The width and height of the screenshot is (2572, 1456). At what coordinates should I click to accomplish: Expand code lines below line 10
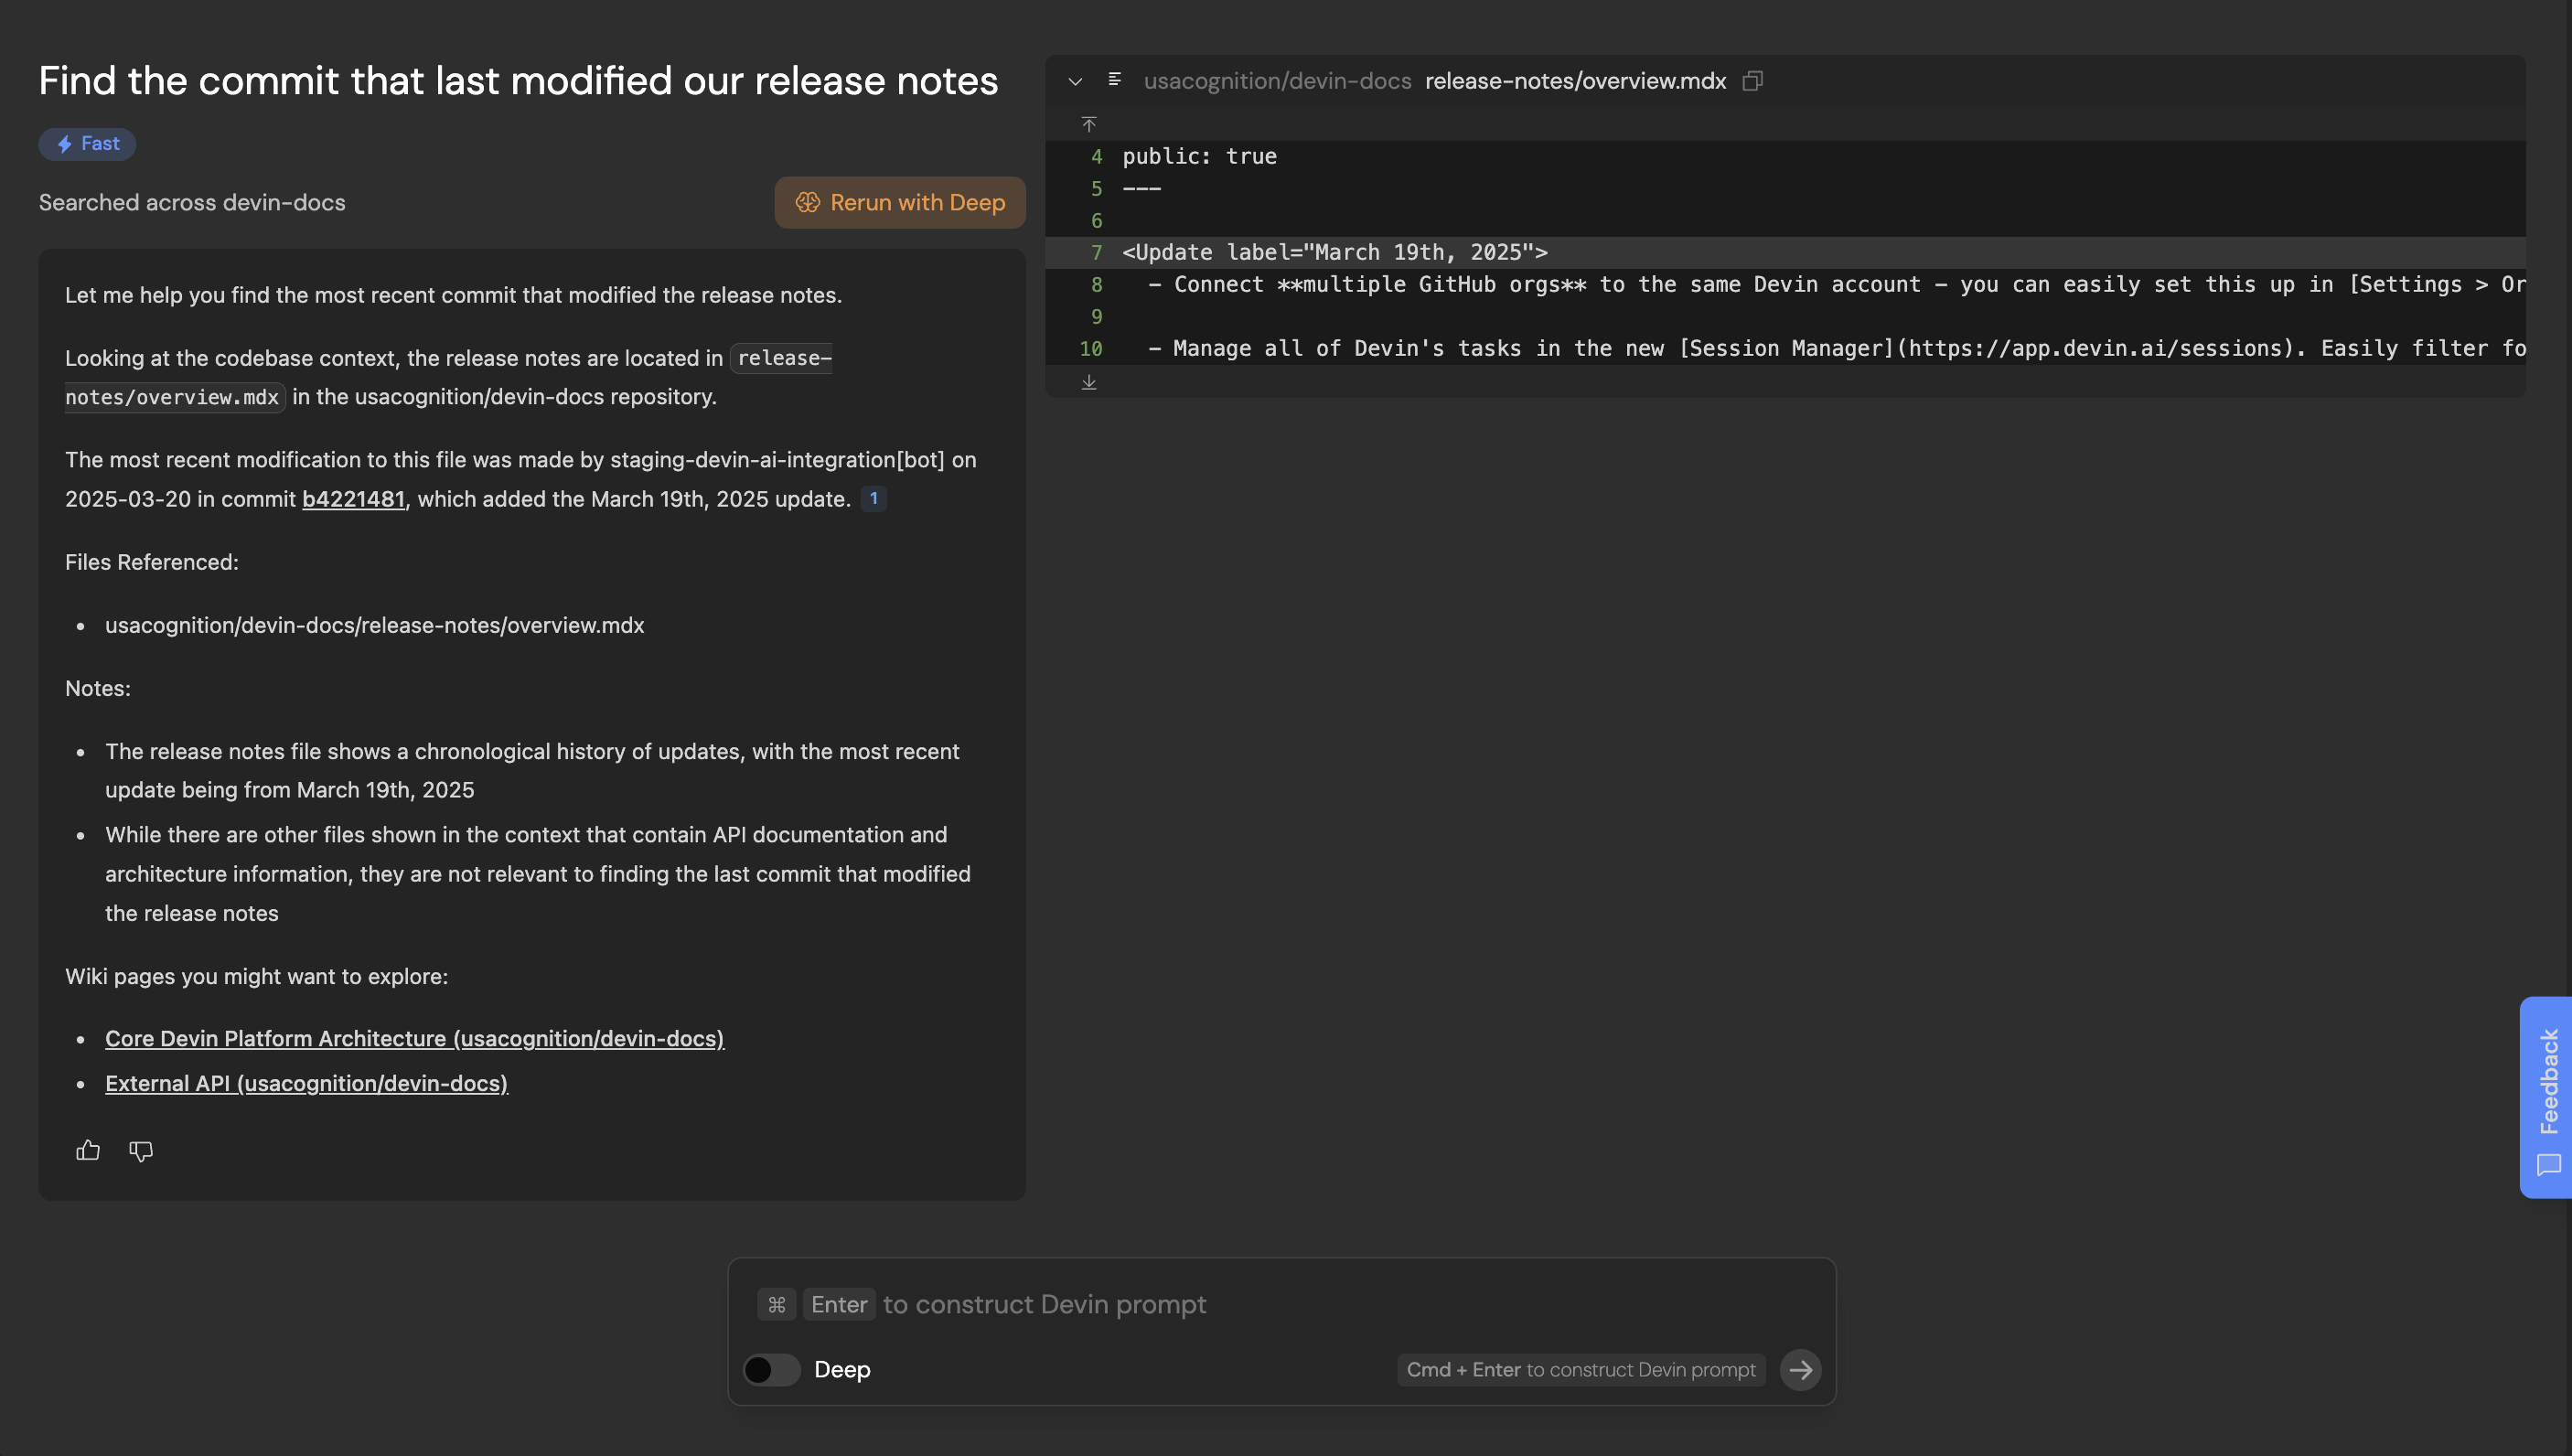tap(1089, 382)
